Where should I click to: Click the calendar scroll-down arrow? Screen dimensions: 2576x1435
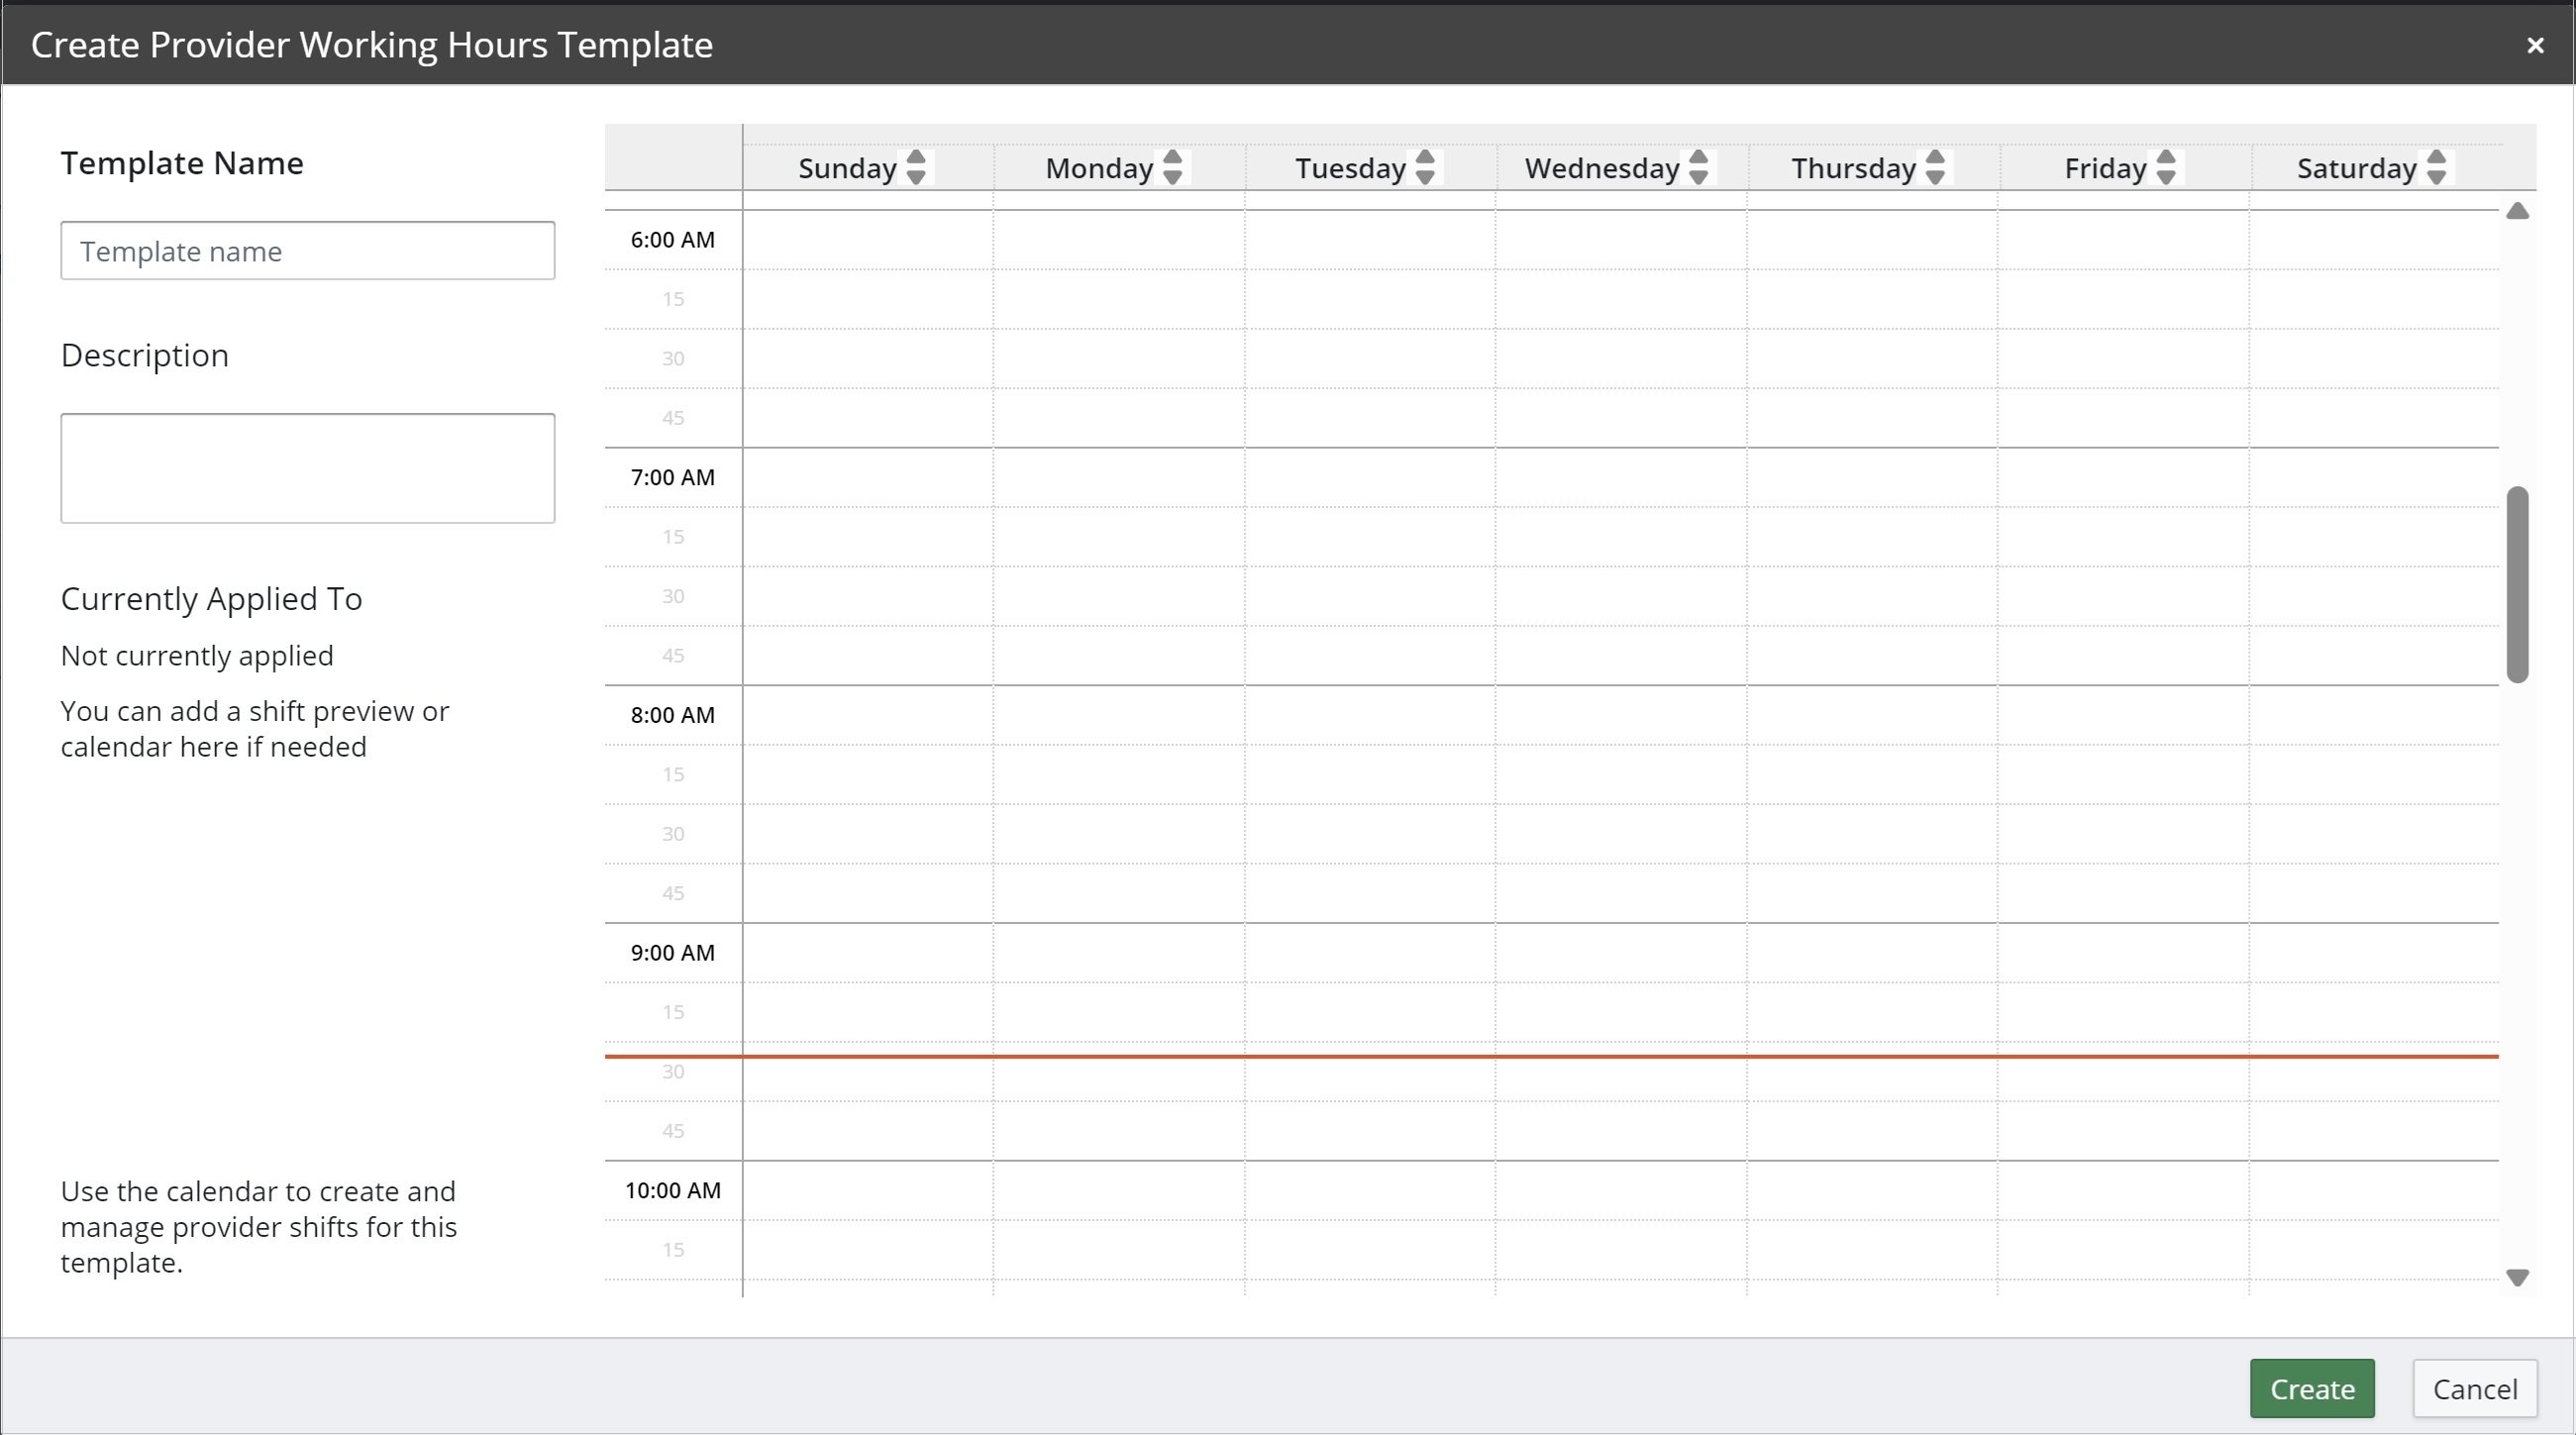point(2517,1277)
